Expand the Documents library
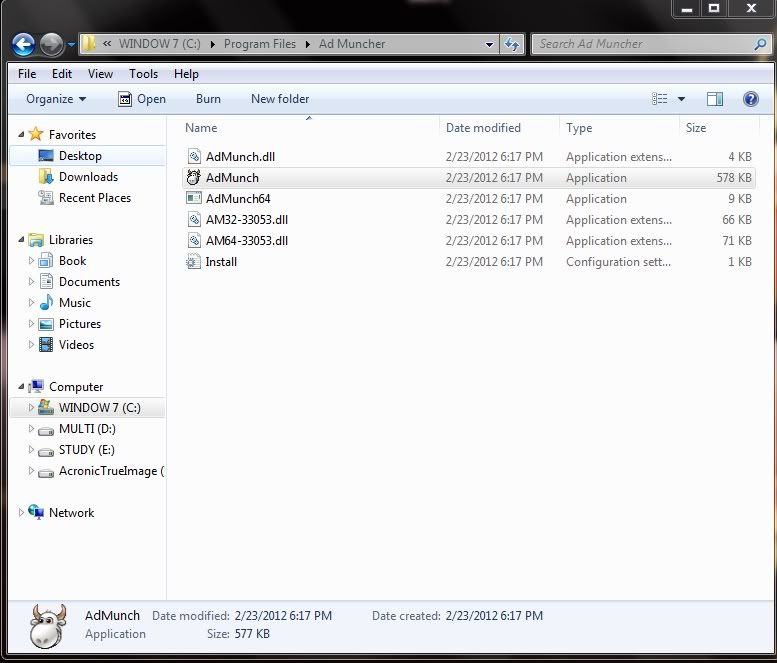777x663 pixels. coord(31,281)
